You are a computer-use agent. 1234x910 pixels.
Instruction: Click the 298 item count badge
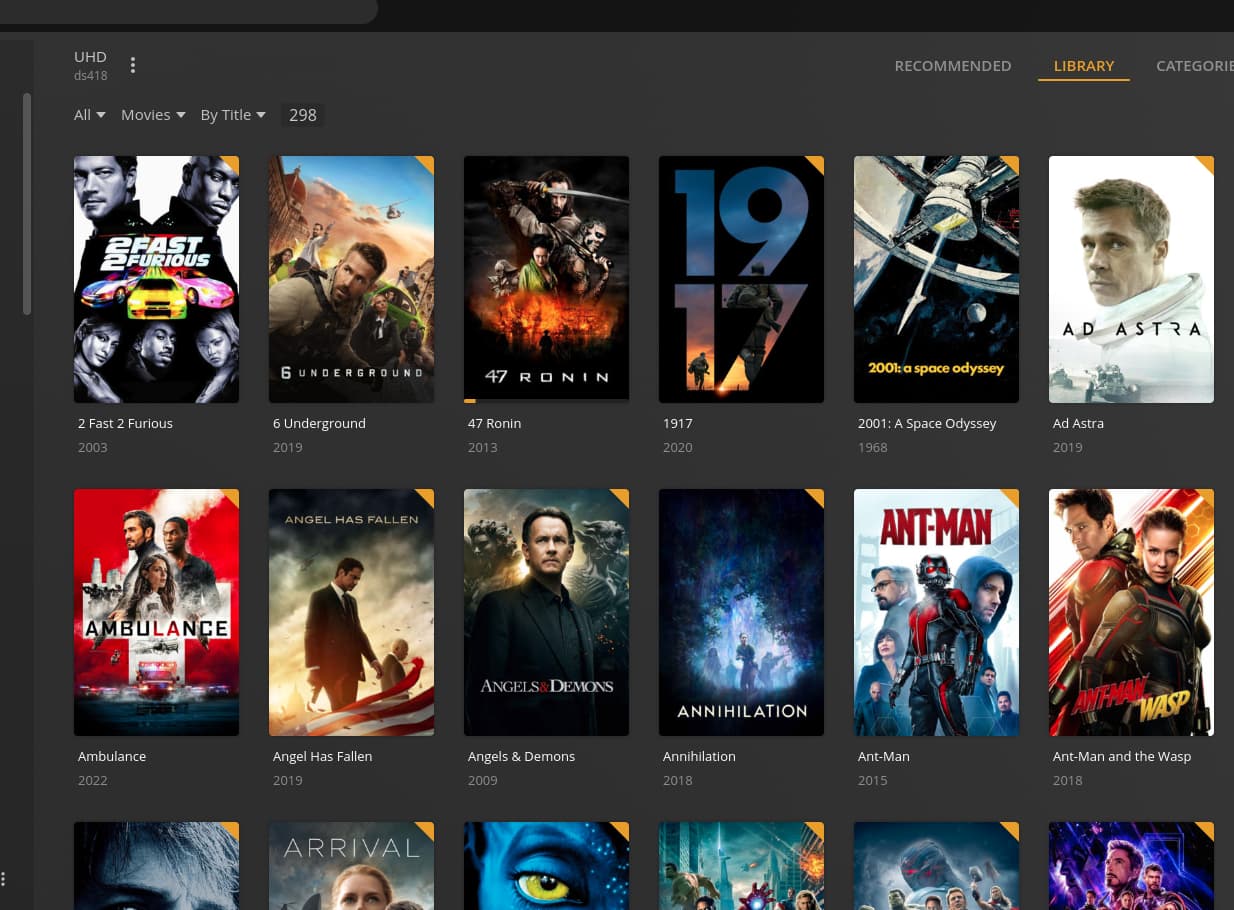pyautogui.click(x=303, y=115)
